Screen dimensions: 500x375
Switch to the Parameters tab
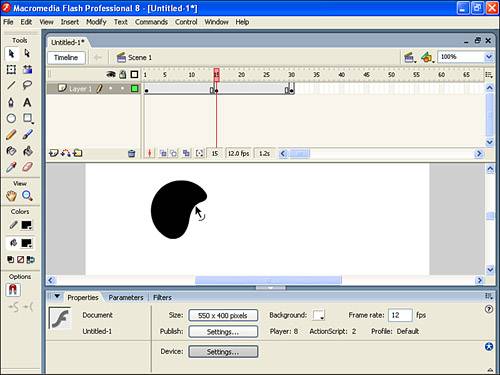[x=126, y=297]
